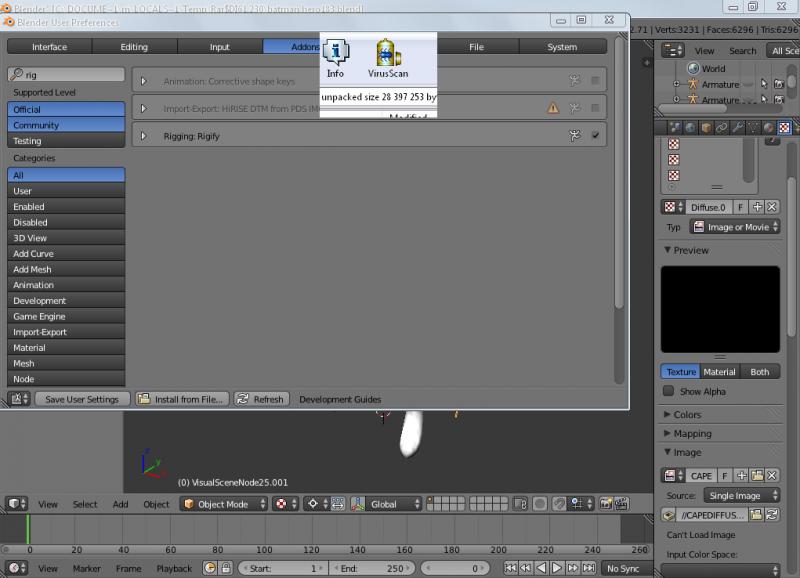Expand Import-Export HiRISE DTM addon details
The image size is (800, 578).
pos(144,109)
